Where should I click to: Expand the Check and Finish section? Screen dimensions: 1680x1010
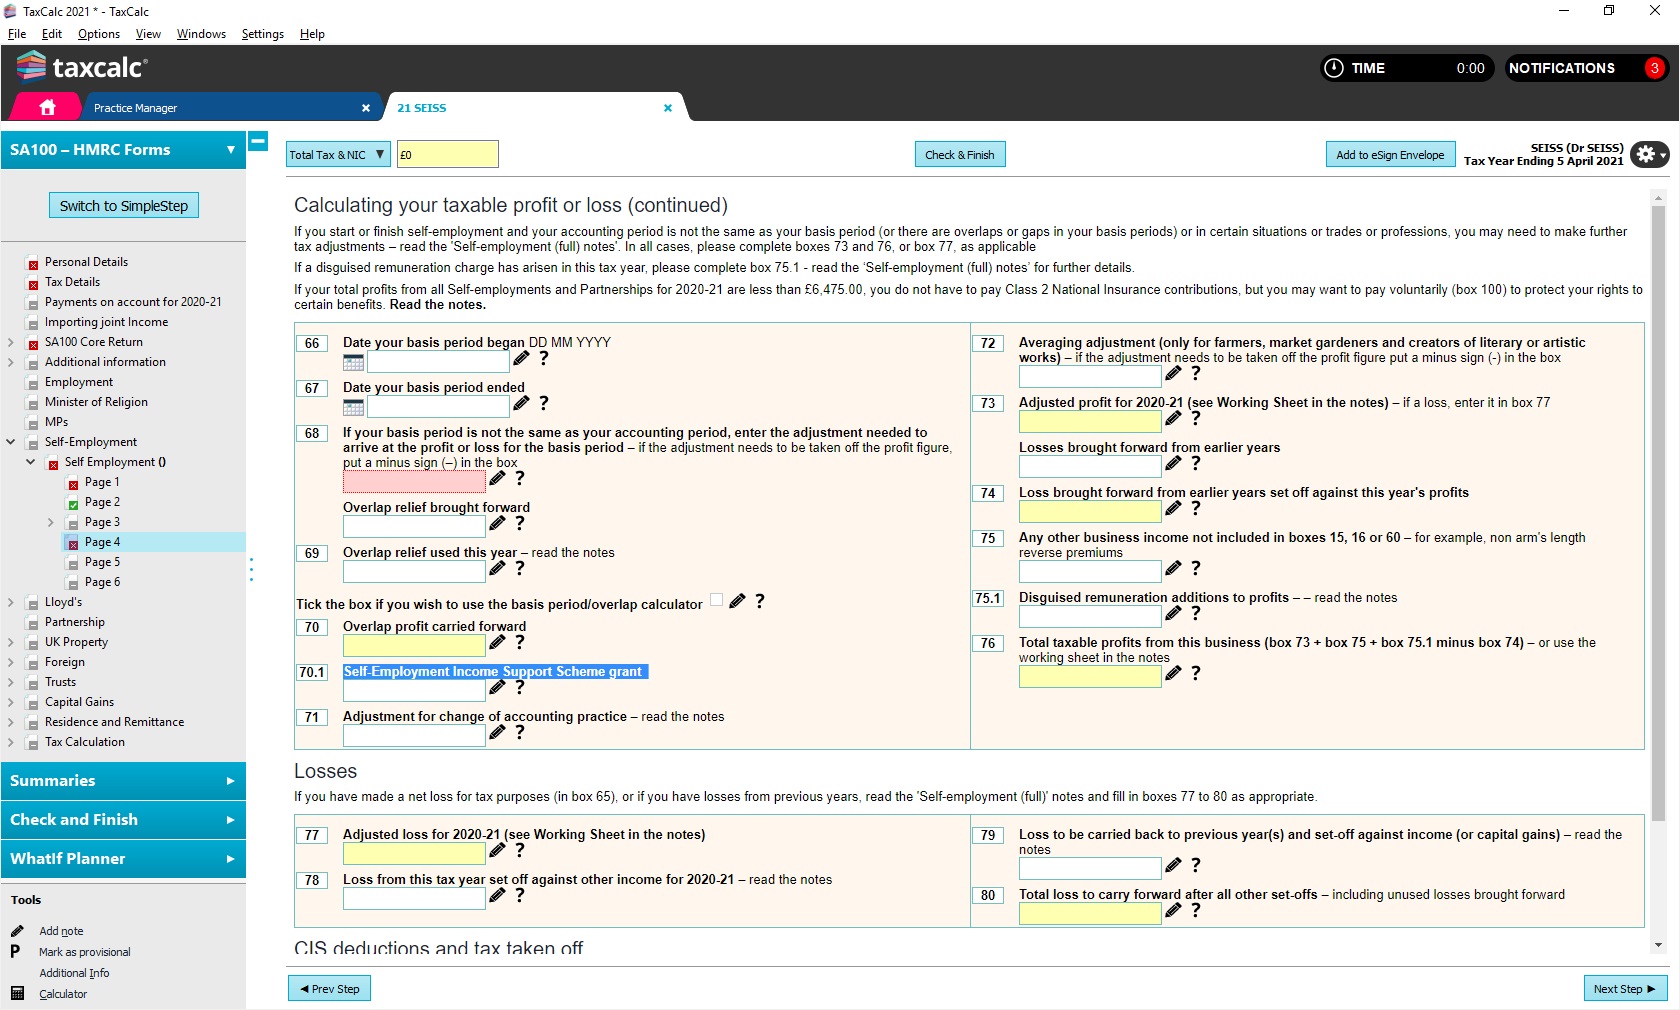(123, 820)
